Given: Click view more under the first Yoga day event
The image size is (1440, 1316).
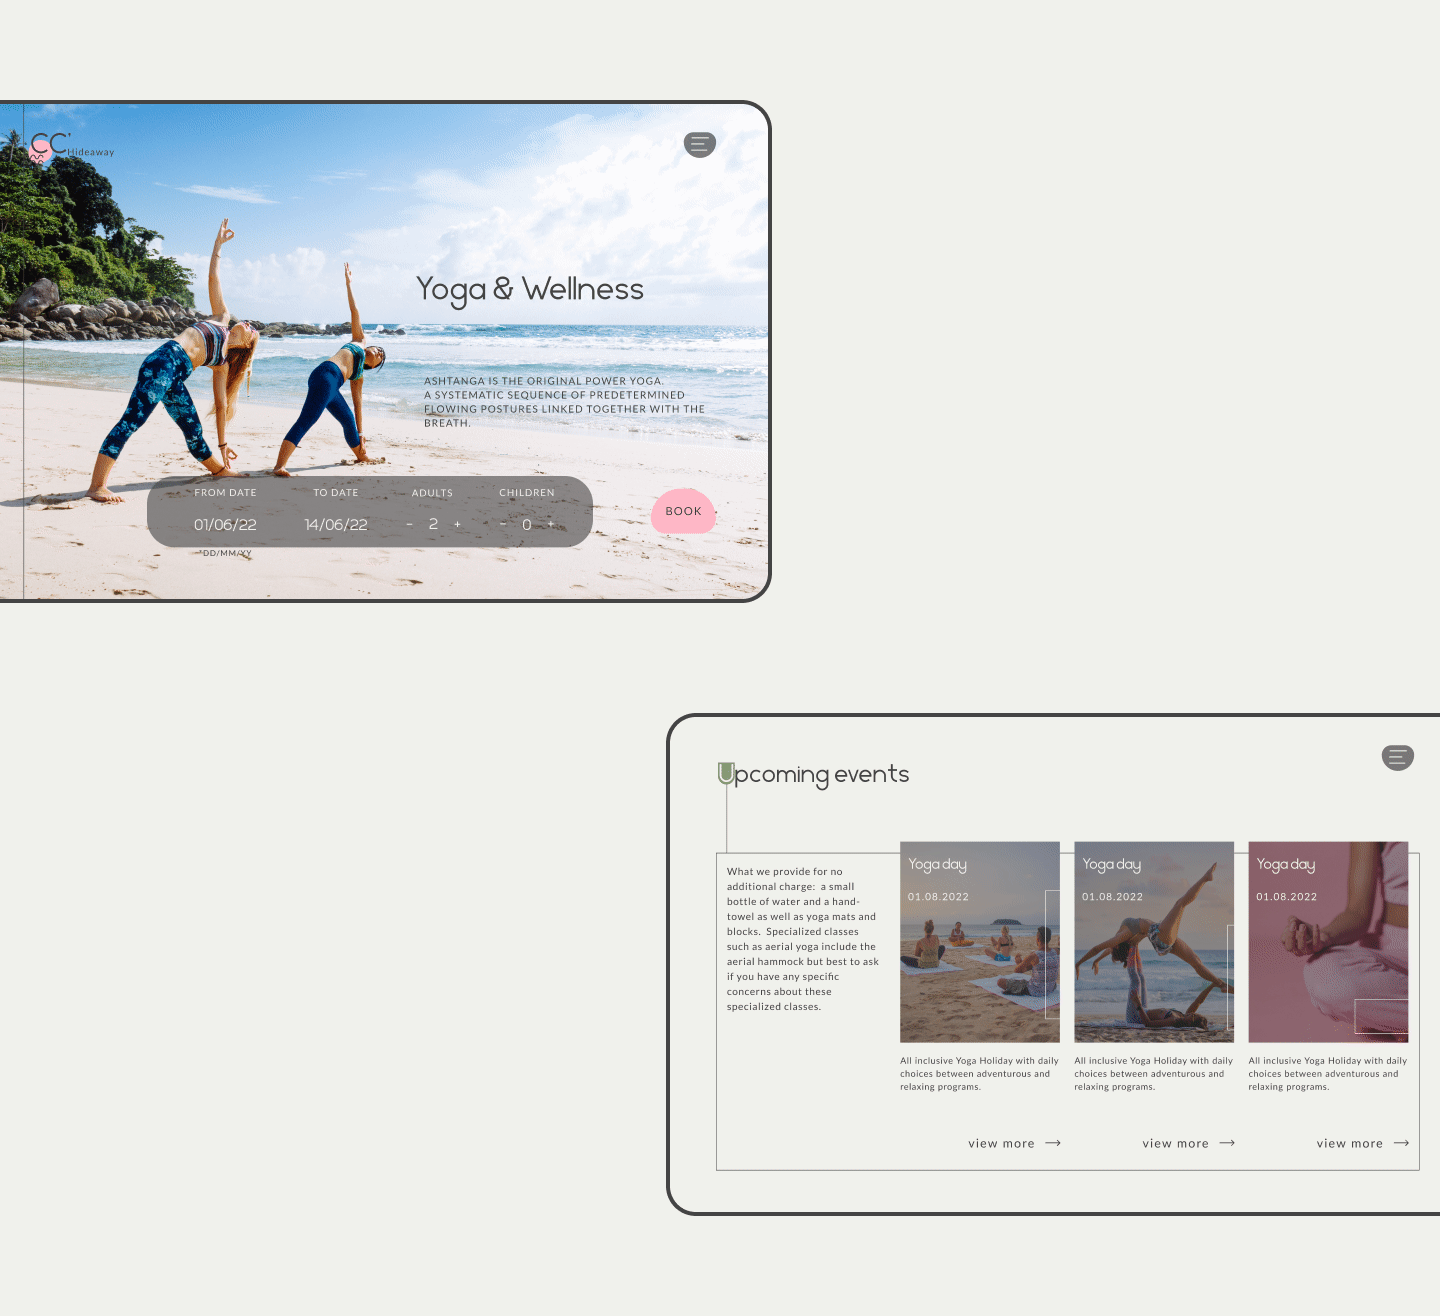Looking at the screenshot, I should (x=1001, y=1143).
